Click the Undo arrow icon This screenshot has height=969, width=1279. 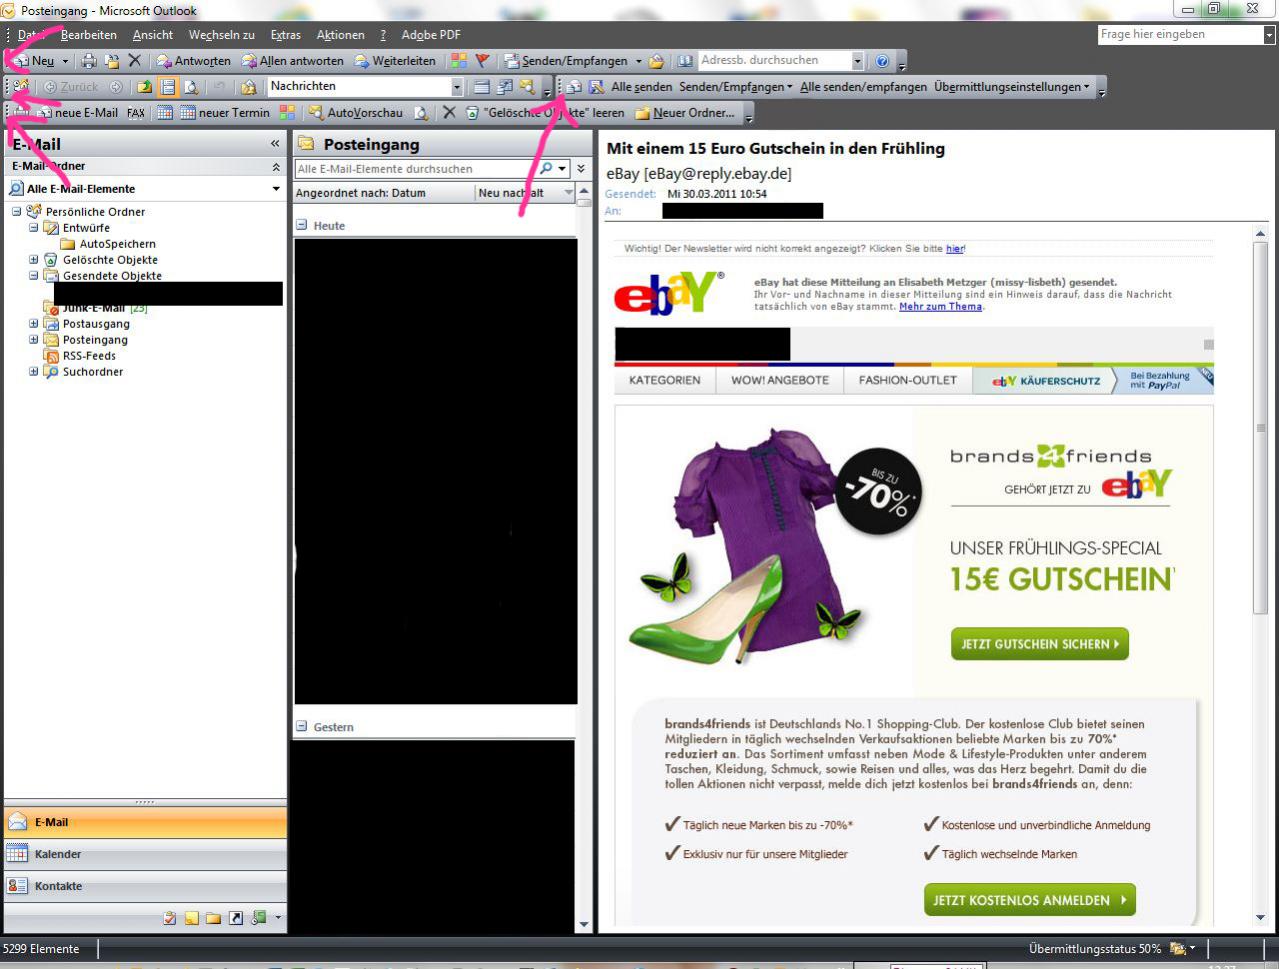coord(219,87)
